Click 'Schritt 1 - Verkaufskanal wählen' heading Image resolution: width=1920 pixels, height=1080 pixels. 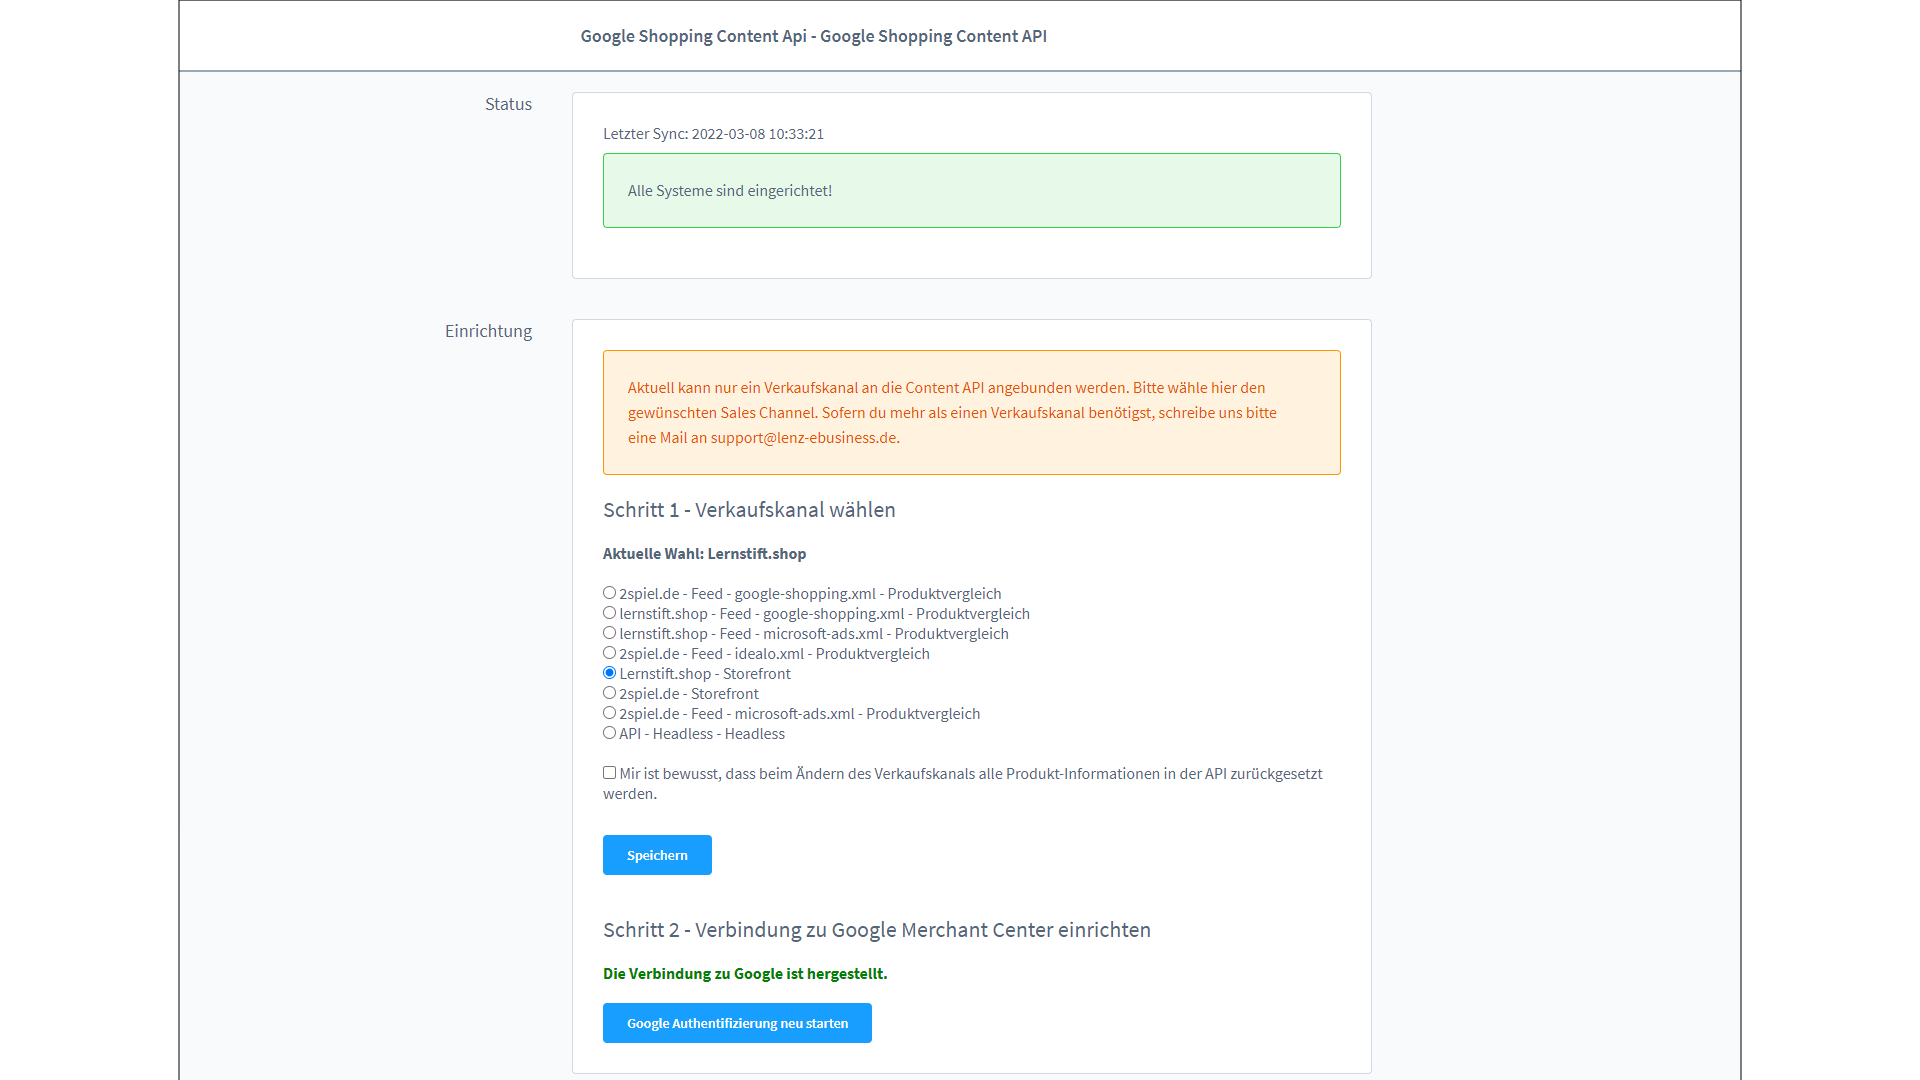[749, 510]
